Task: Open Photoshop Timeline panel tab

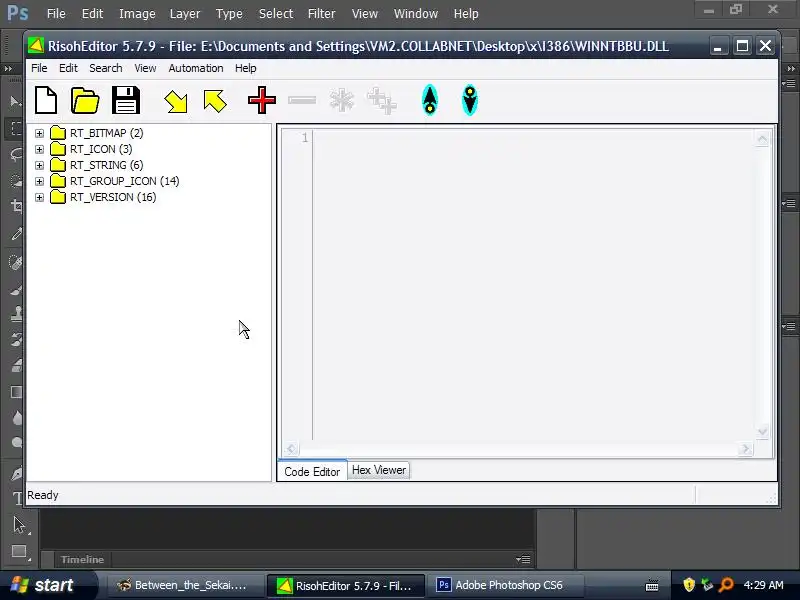Action: point(82,559)
